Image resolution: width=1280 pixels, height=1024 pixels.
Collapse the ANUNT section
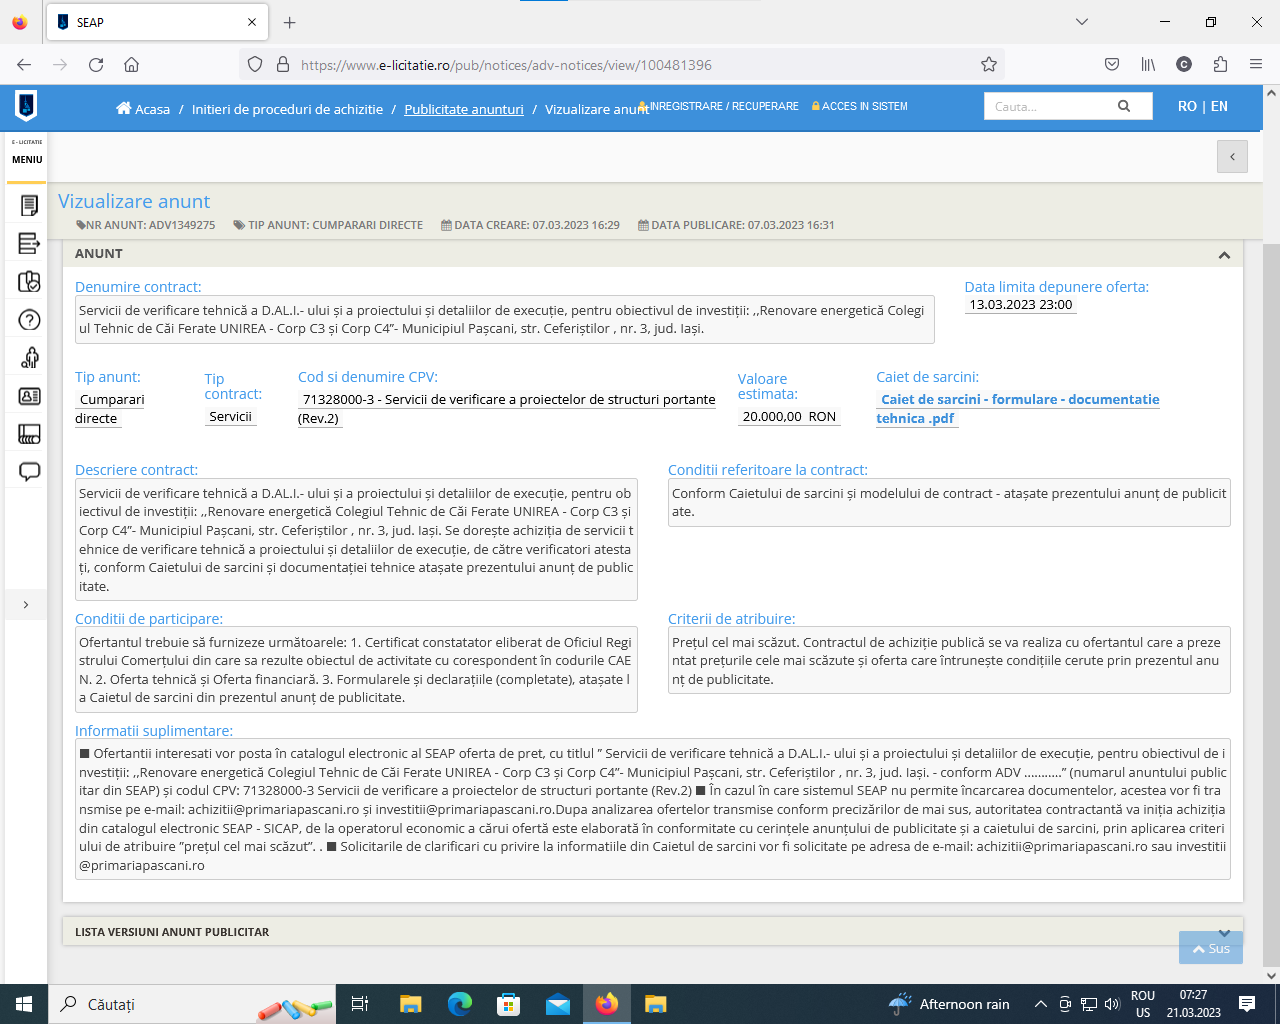(x=1224, y=254)
